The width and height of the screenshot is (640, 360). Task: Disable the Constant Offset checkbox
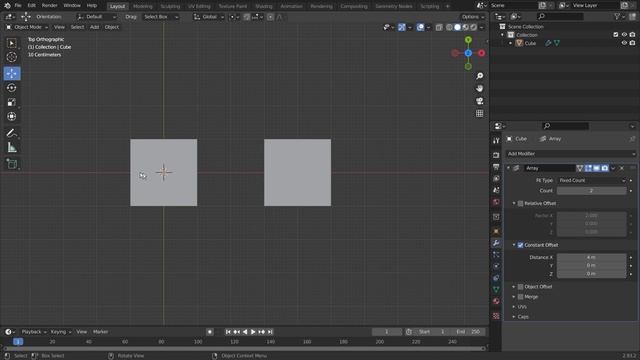[520, 245]
